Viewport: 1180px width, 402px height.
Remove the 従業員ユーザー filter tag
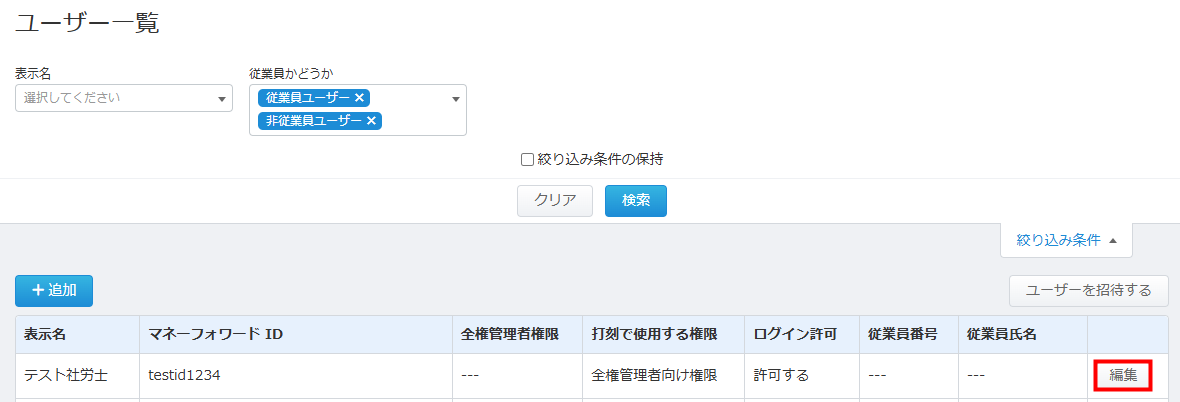[360, 98]
